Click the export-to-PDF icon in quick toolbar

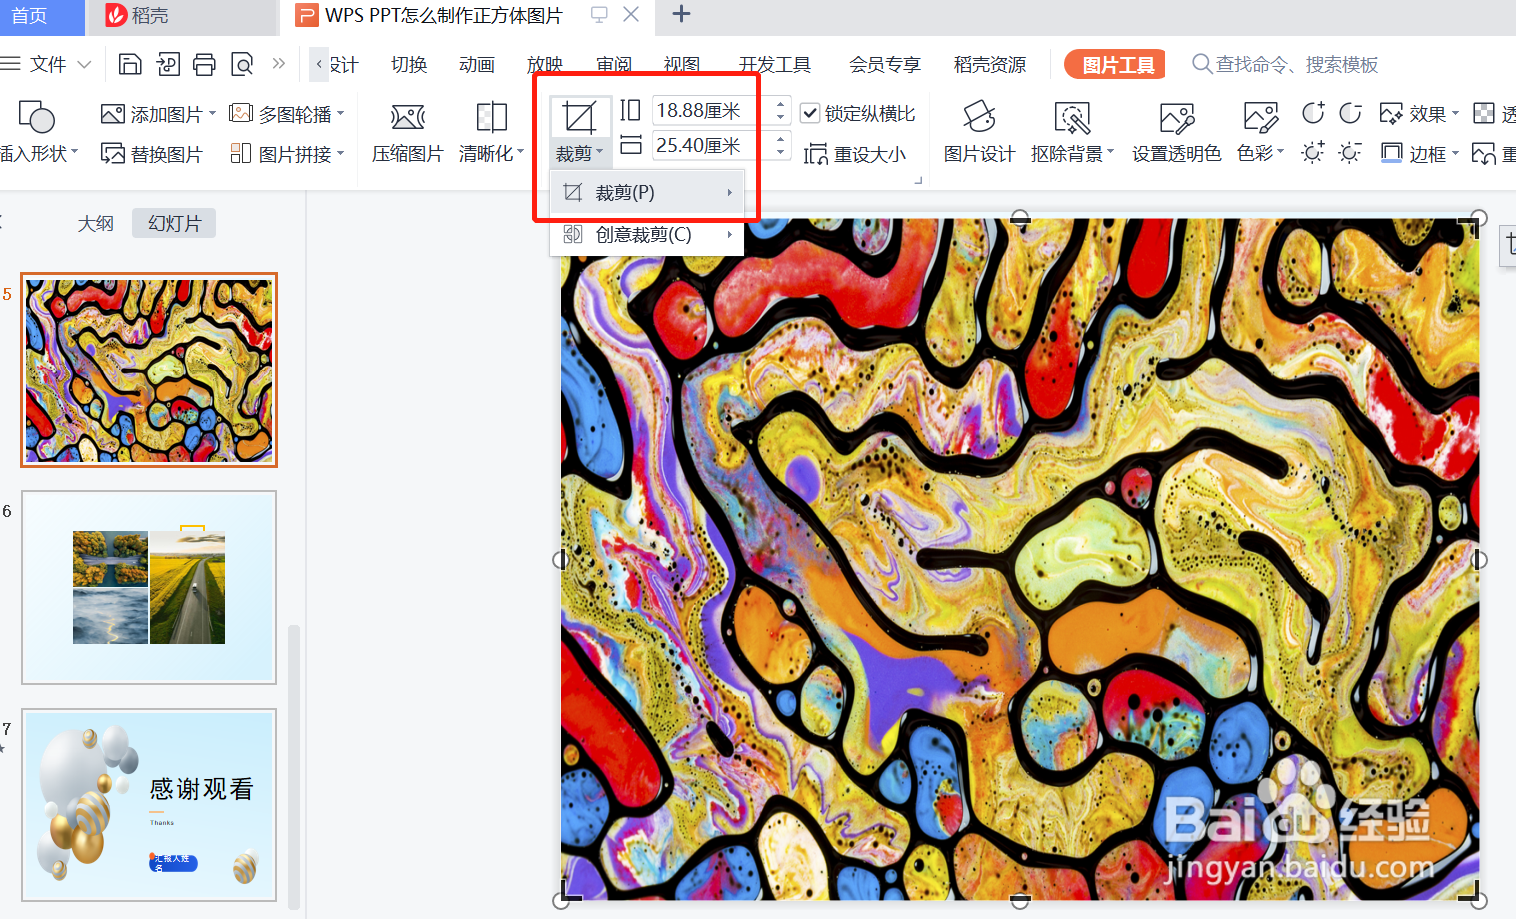168,65
